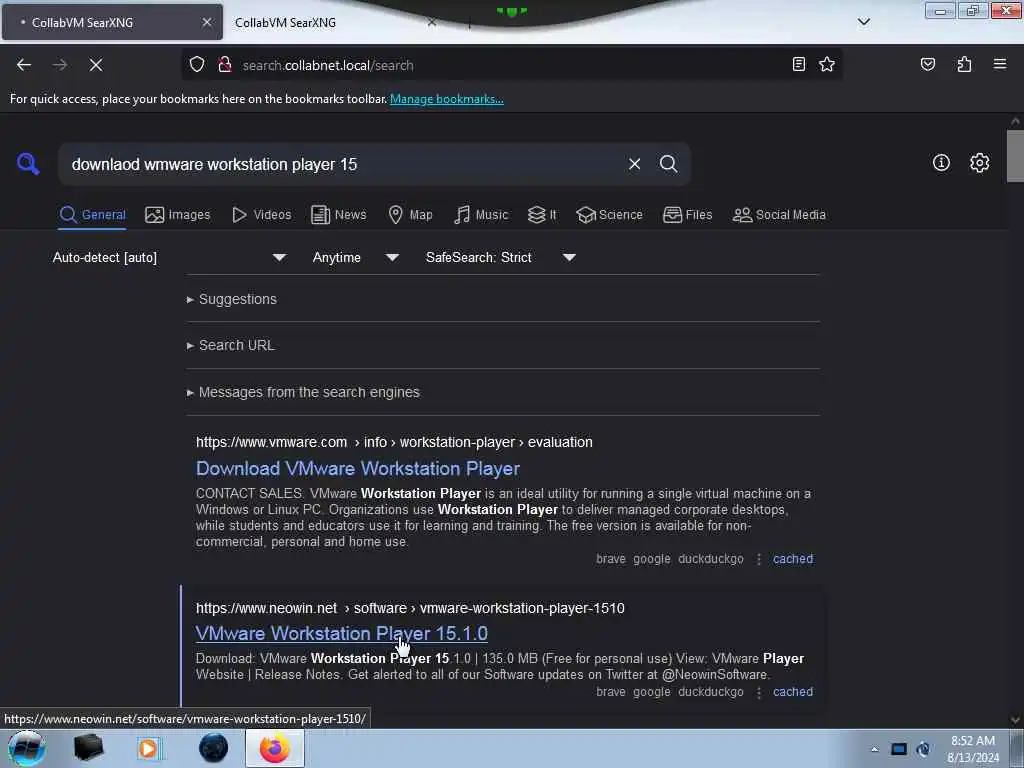Open taskbar clock showing 8:52 AM
This screenshot has width=1024, height=768.
pyautogui.click(x=972, y=749)
